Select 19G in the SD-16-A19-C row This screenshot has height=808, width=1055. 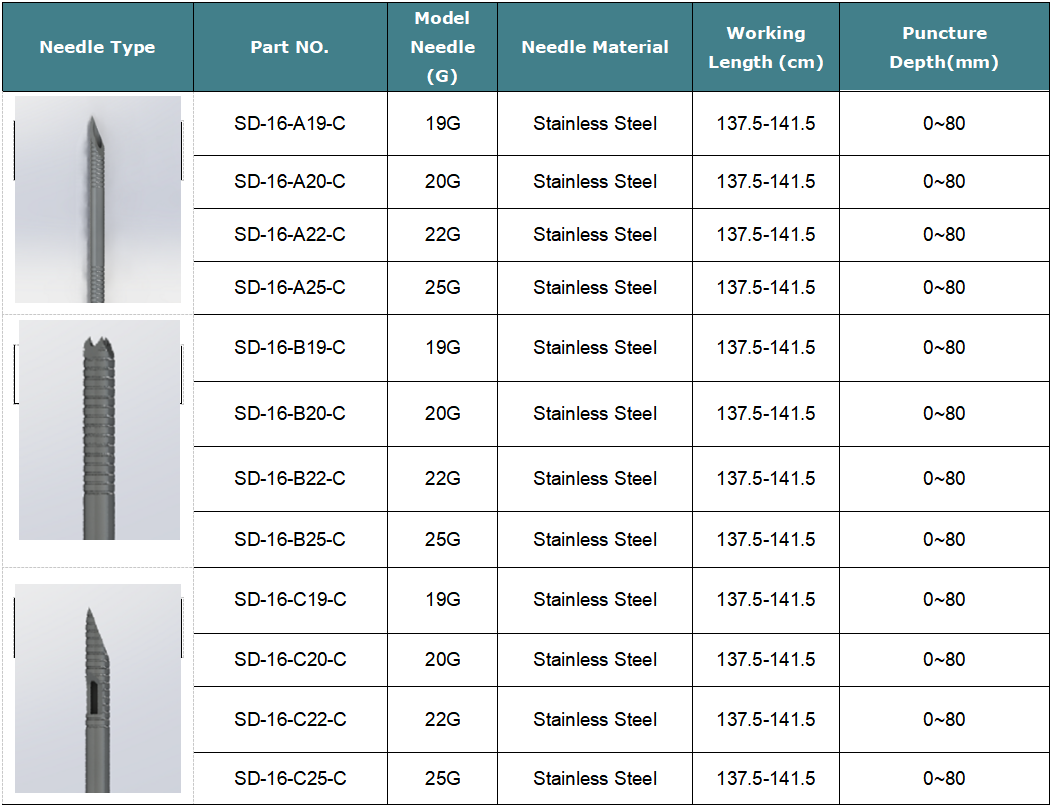443,124
